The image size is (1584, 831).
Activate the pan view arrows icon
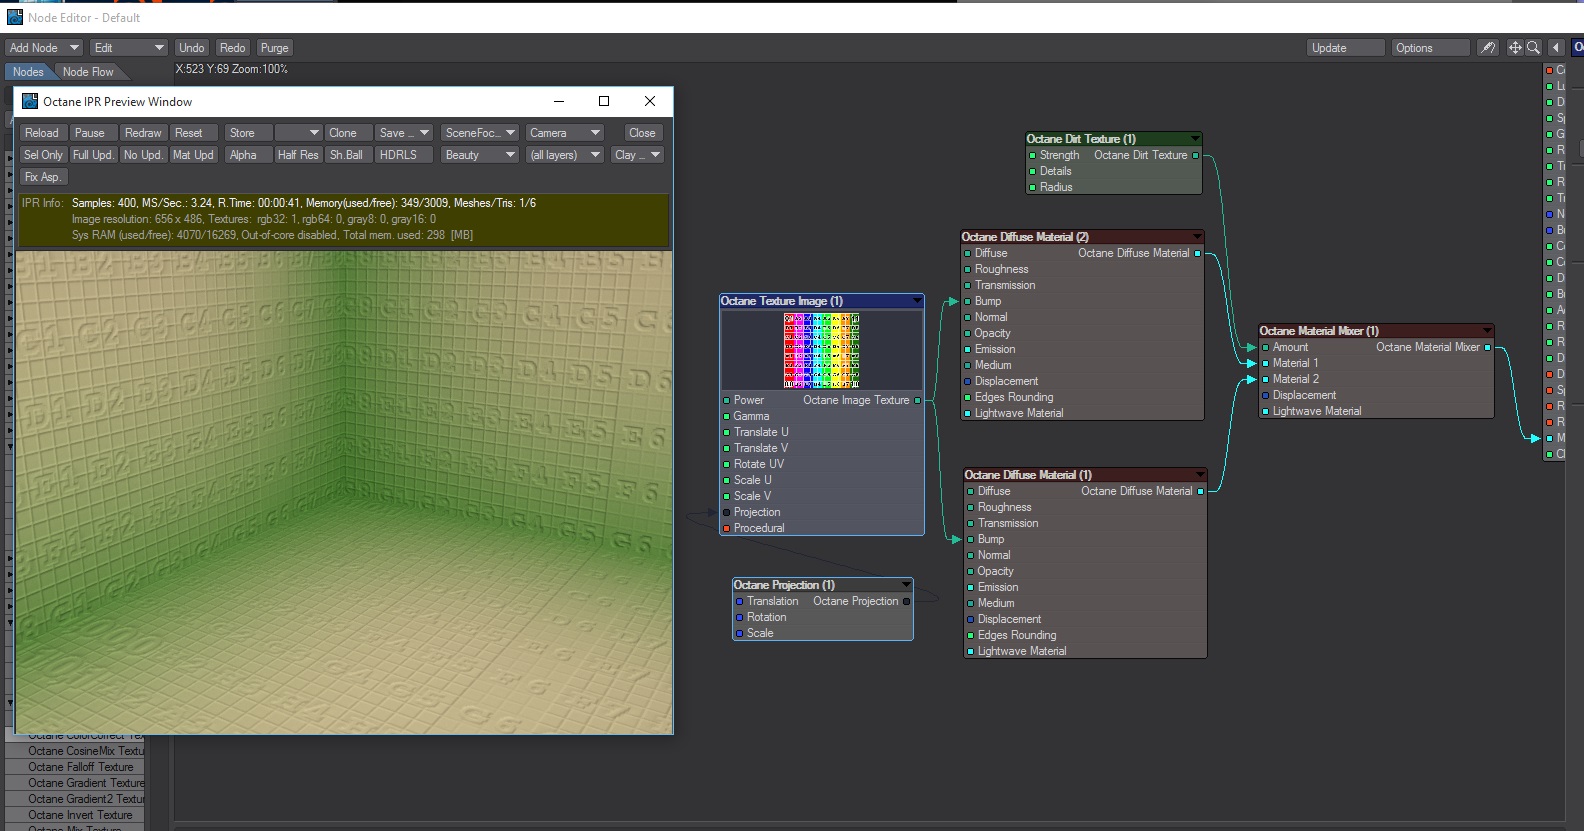point(1515,48)
